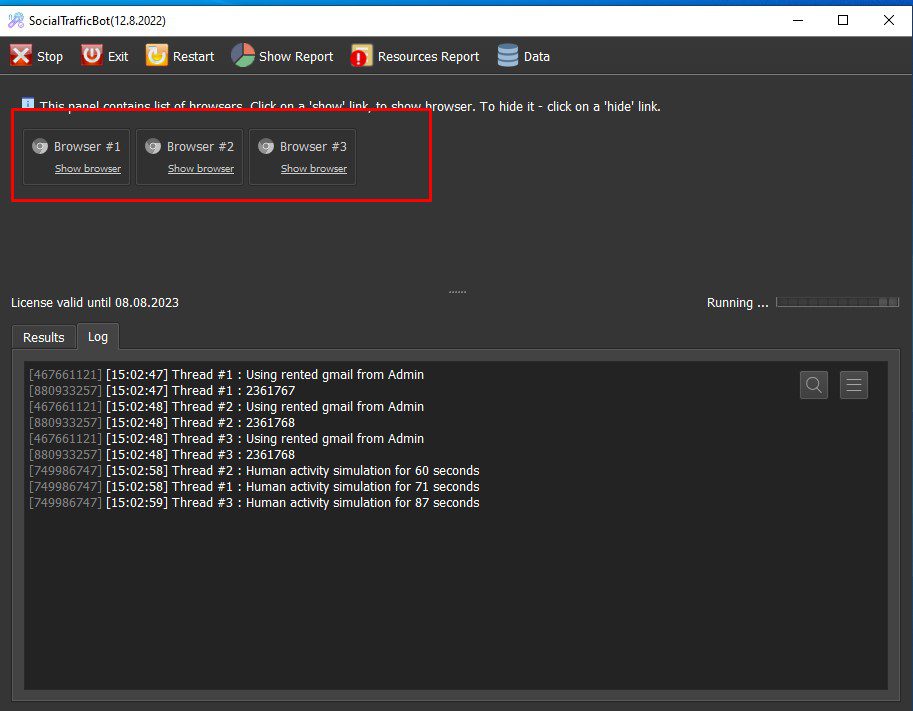This screenshot has height=711, width=913.
Task: Click Show browser link under Browser #3
Action: [314, 169]
